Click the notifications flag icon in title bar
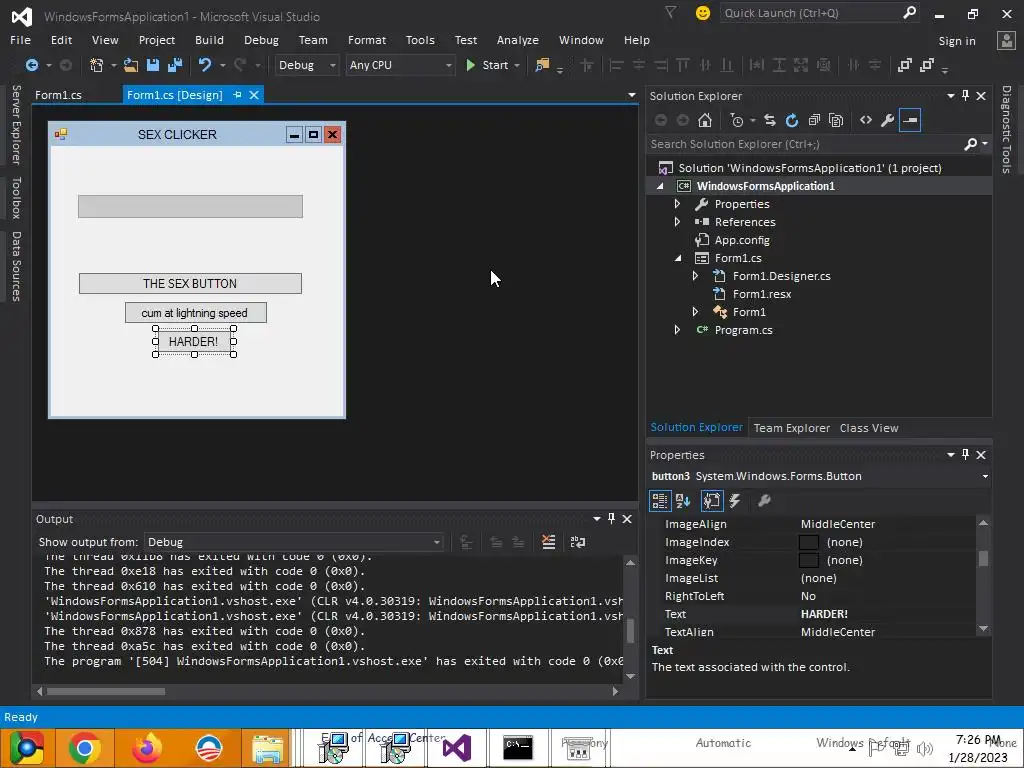1024x768 pixels. (670, 12)
